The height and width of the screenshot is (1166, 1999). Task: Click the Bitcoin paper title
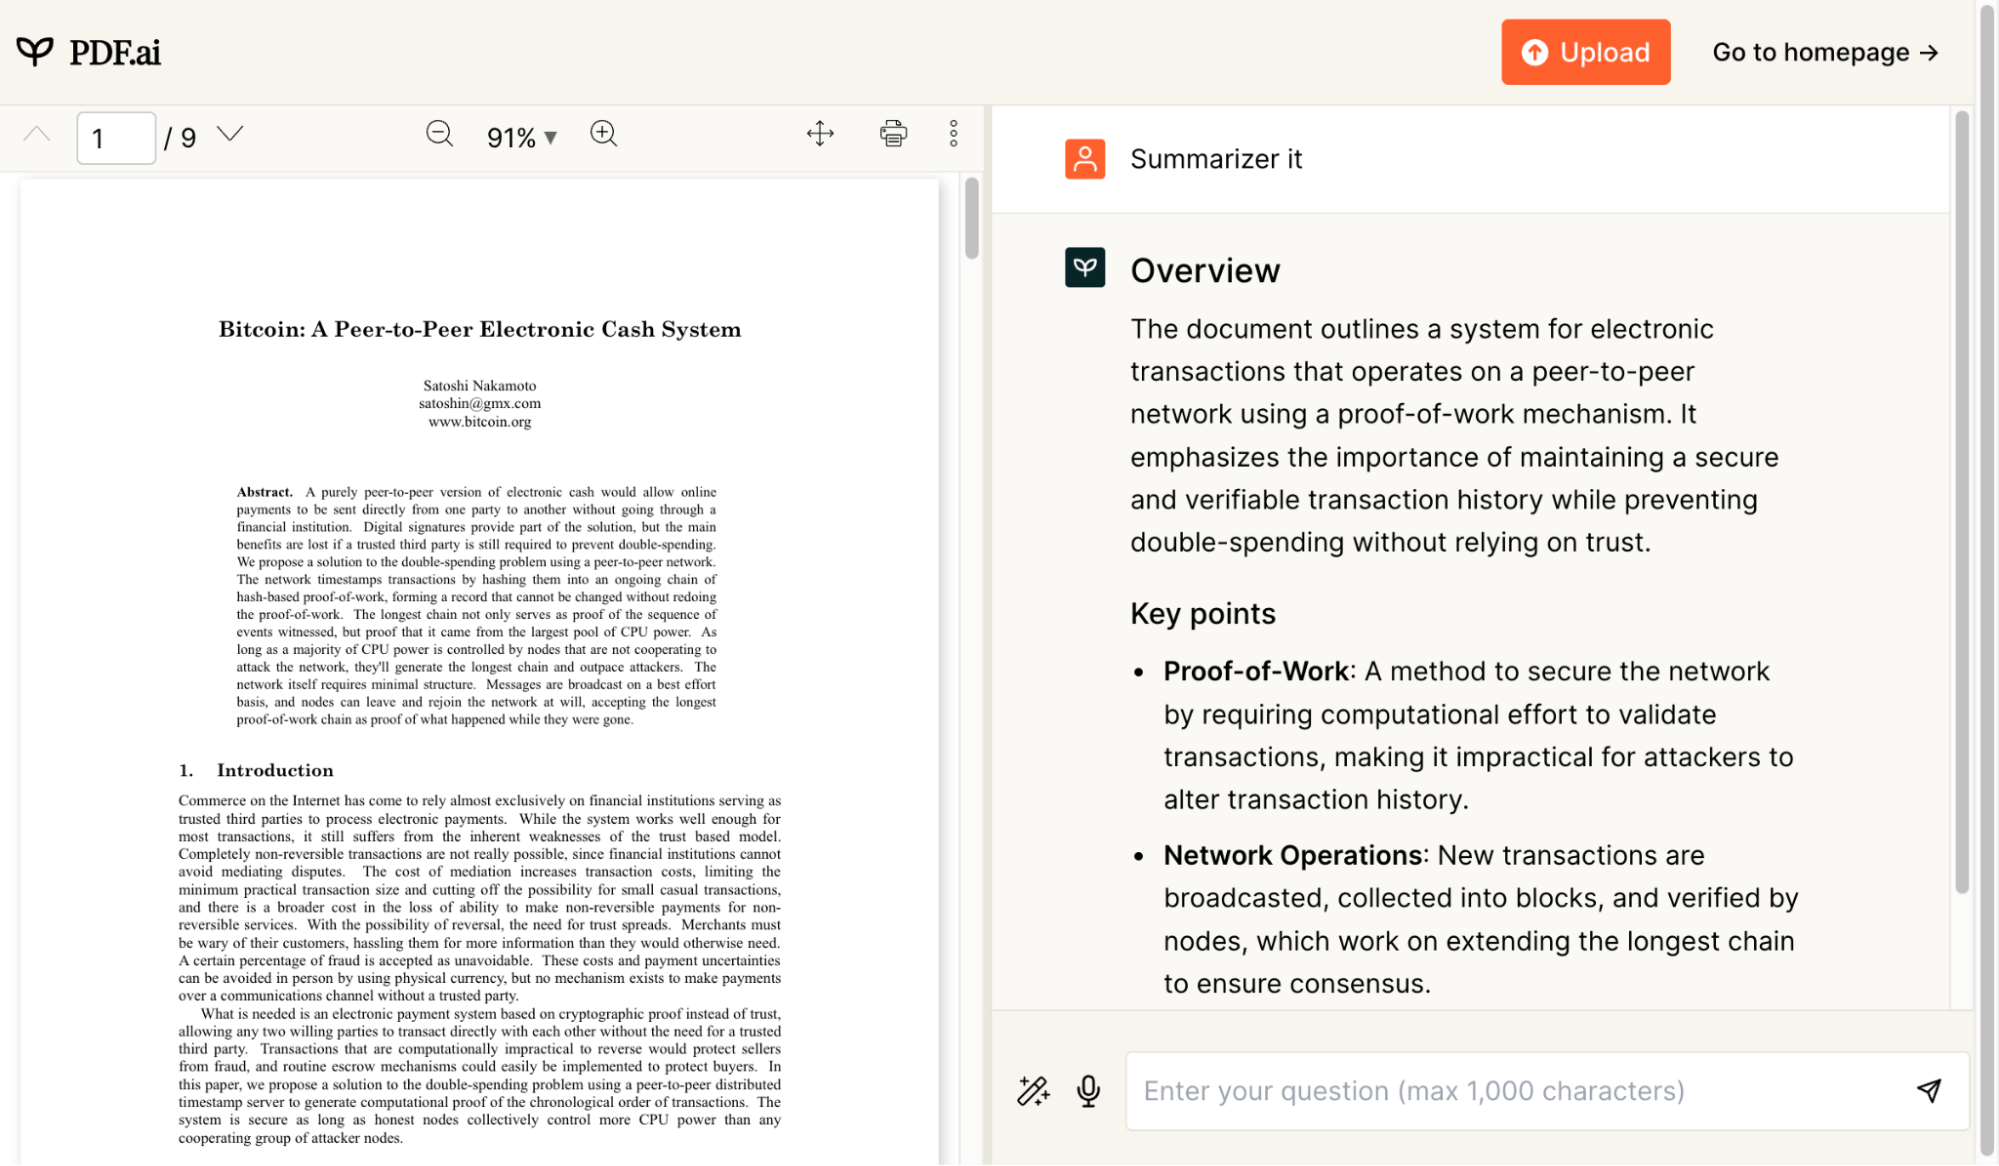coord(480,329)
